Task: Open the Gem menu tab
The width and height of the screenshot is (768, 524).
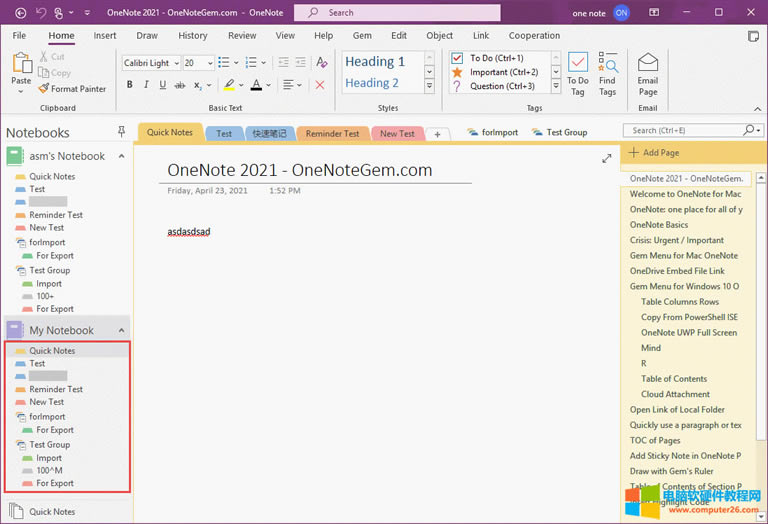Action: [362, 36]
